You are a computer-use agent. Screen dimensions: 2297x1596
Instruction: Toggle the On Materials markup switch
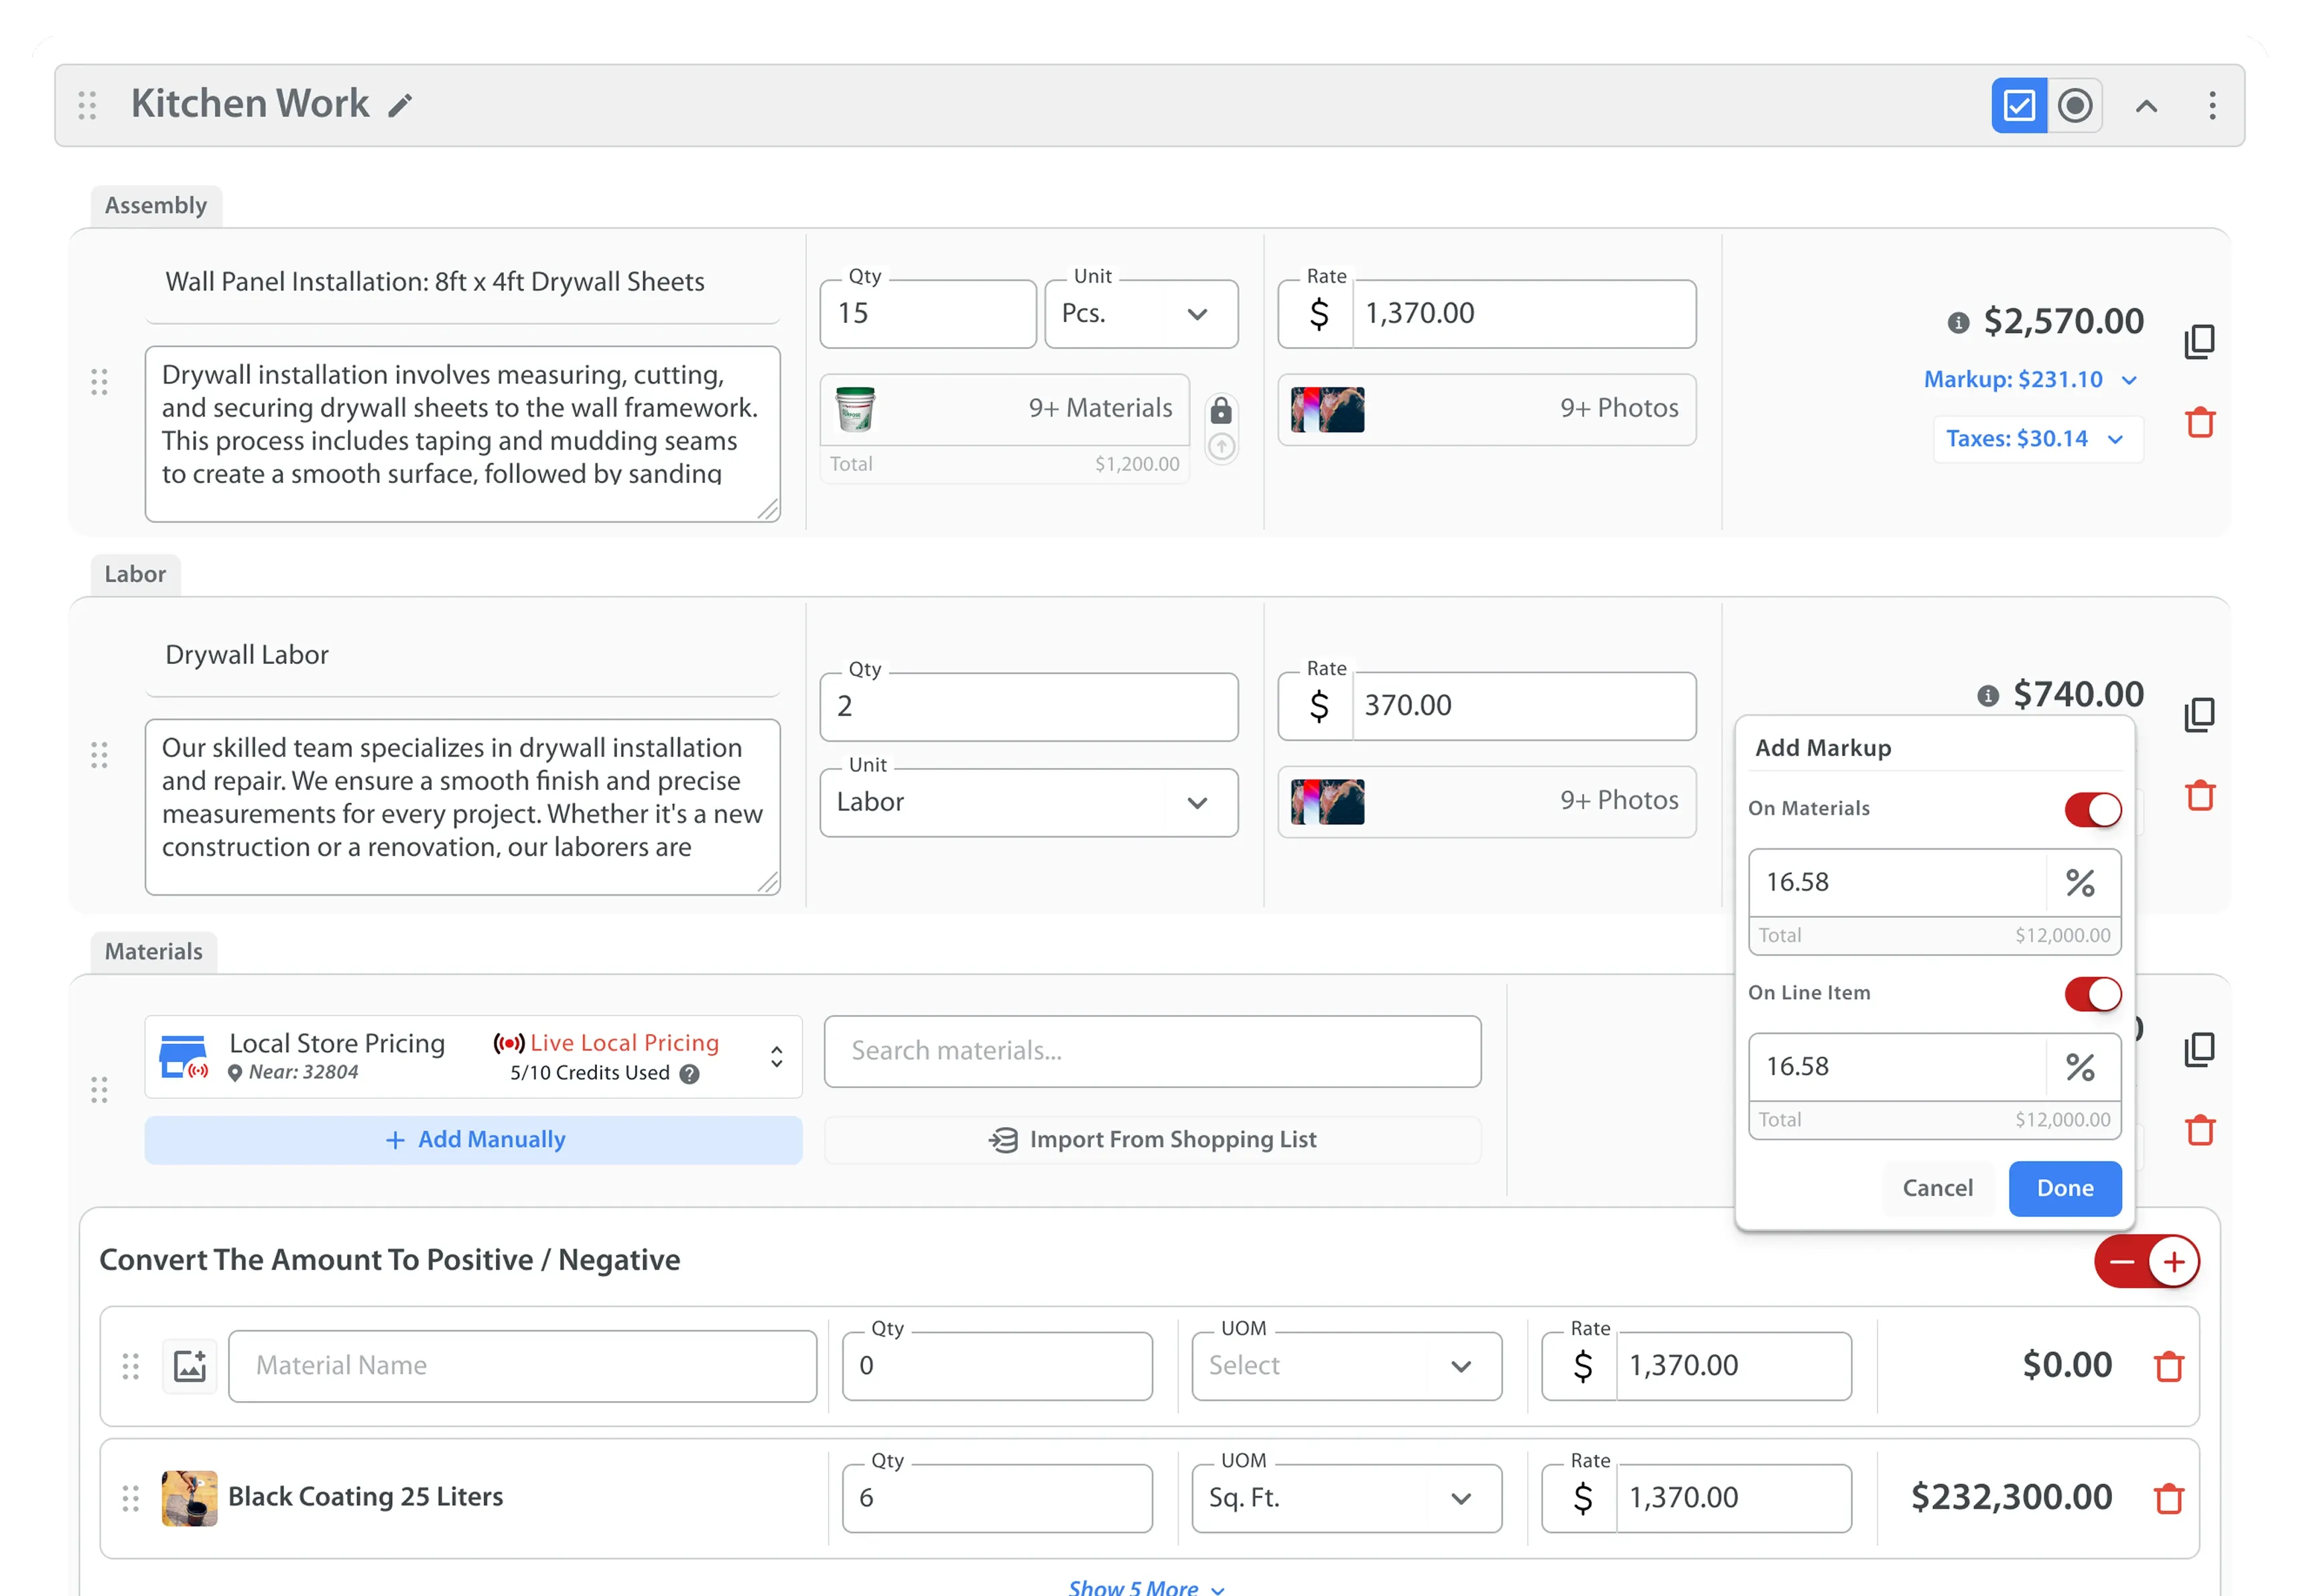coord(2092,809)
